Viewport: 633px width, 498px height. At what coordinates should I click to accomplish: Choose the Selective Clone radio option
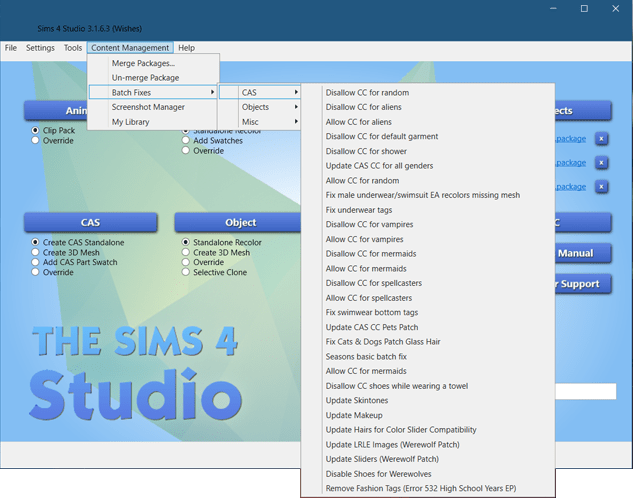tap(185, 272)
